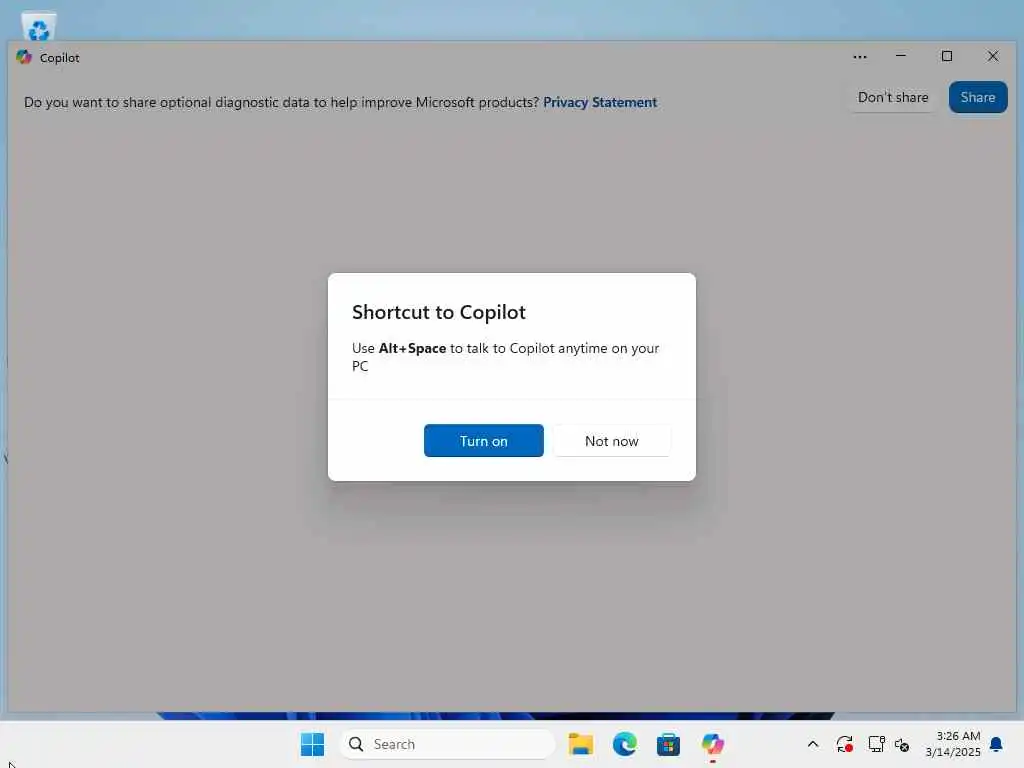Click the sync status tray icon
The image size is (1024, 768).
pyautogui.click(x=844, y=744)
